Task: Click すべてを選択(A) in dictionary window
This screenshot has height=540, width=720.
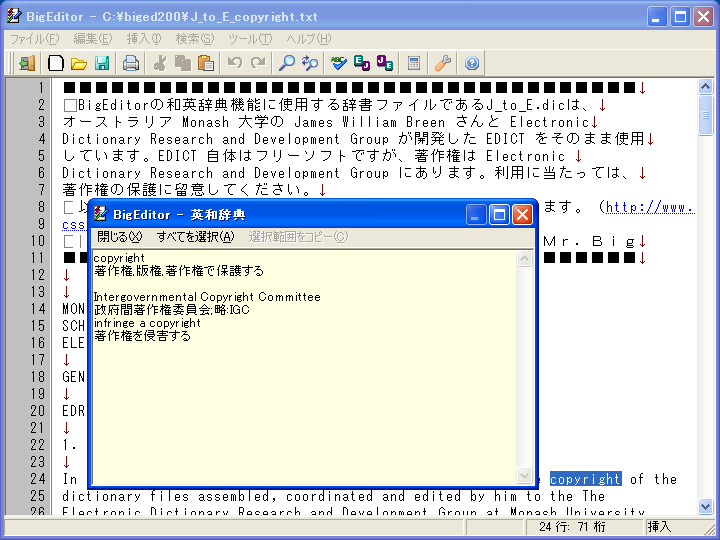Action: (x=195, y=237)
